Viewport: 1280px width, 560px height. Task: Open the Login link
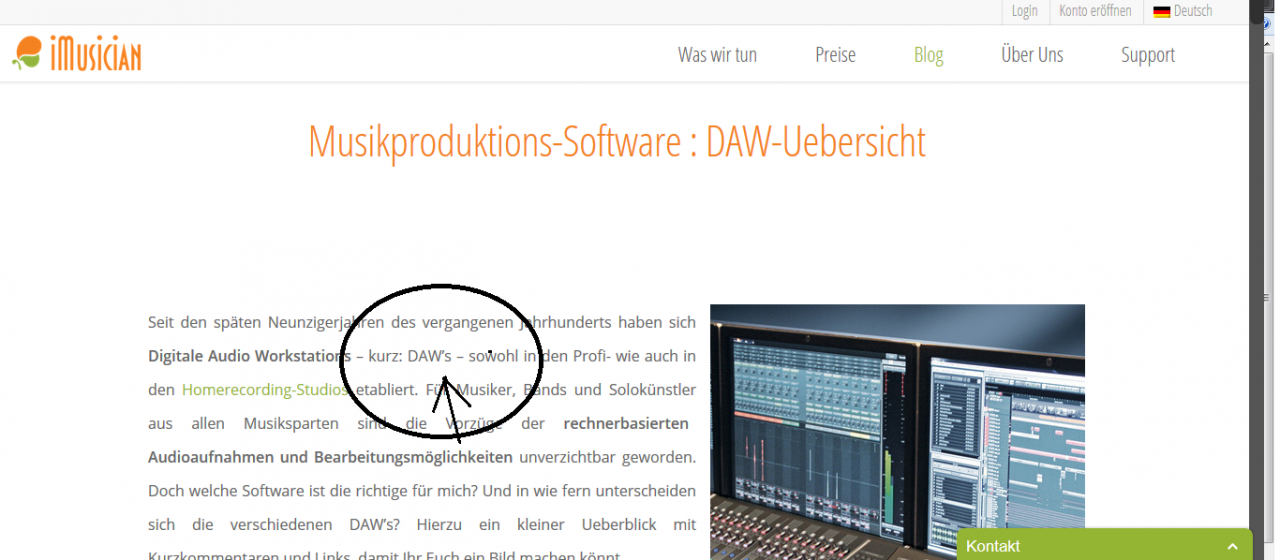1024,11
